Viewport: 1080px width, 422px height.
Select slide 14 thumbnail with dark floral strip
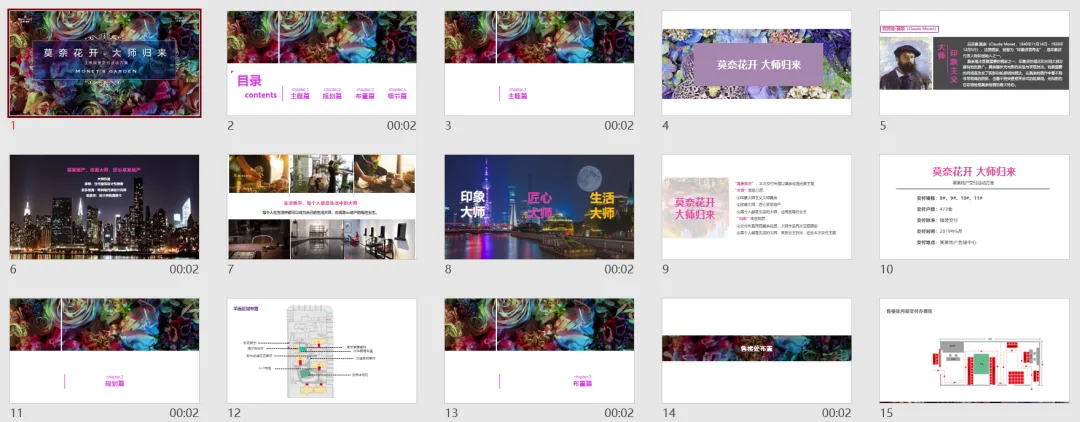tap(757, 350)
